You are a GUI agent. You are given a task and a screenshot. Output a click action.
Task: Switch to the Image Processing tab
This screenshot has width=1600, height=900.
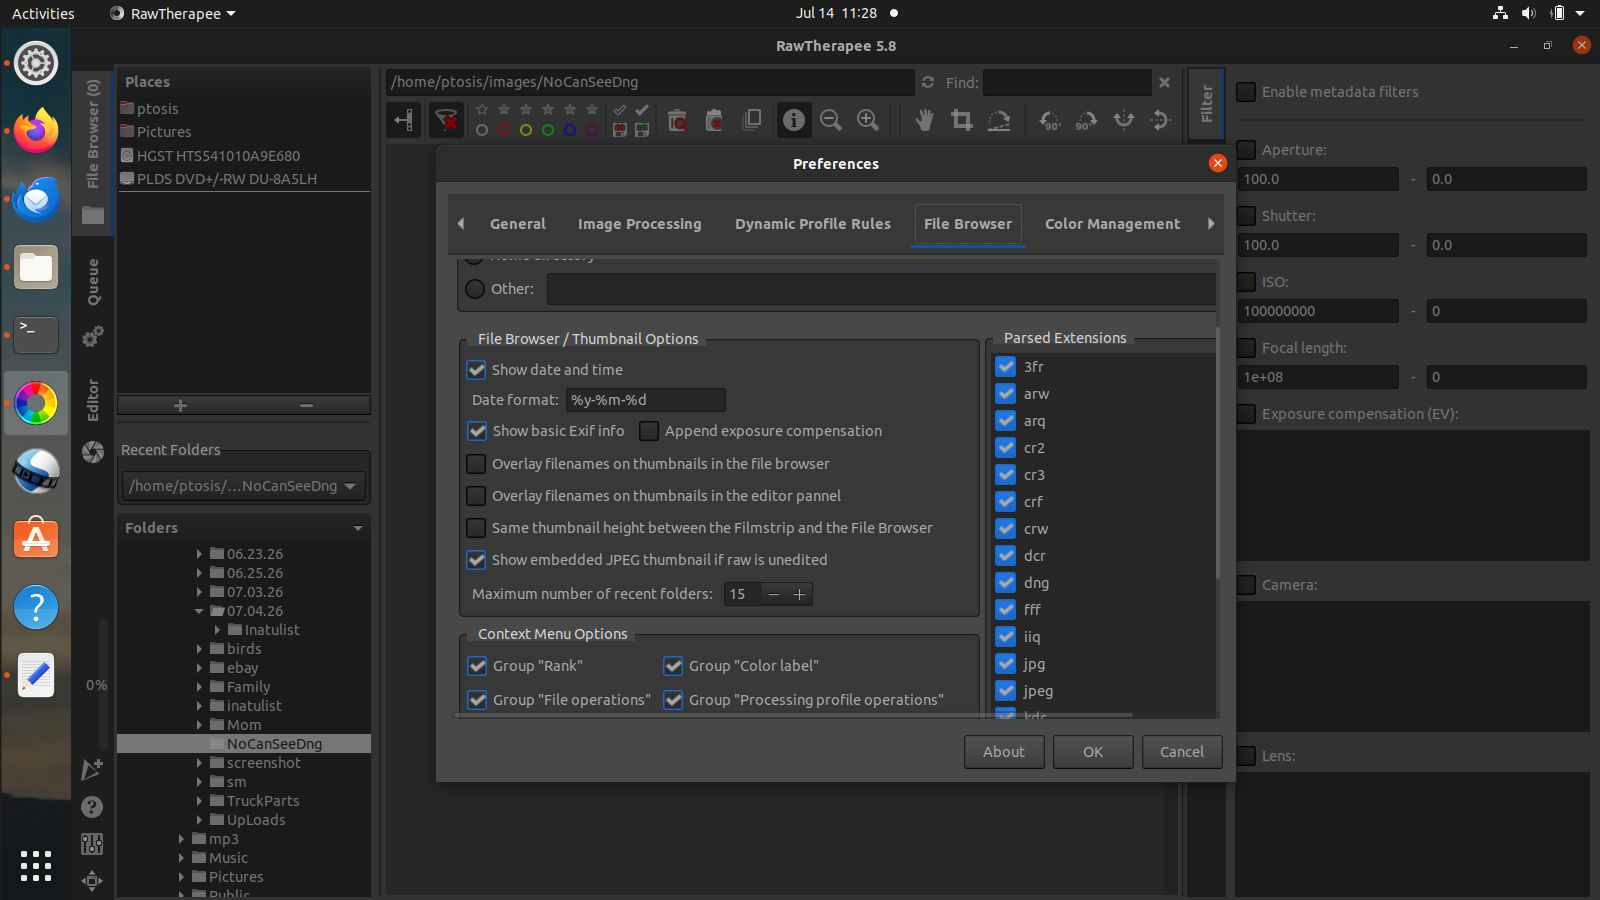coord(640,224)
